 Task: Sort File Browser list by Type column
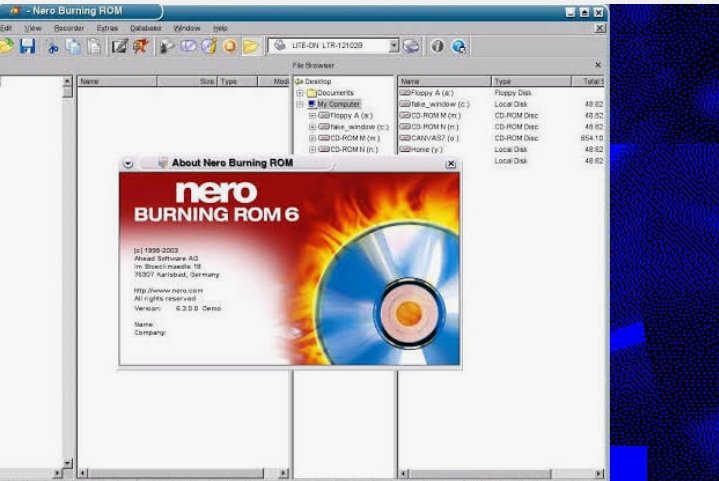(531, 81)
